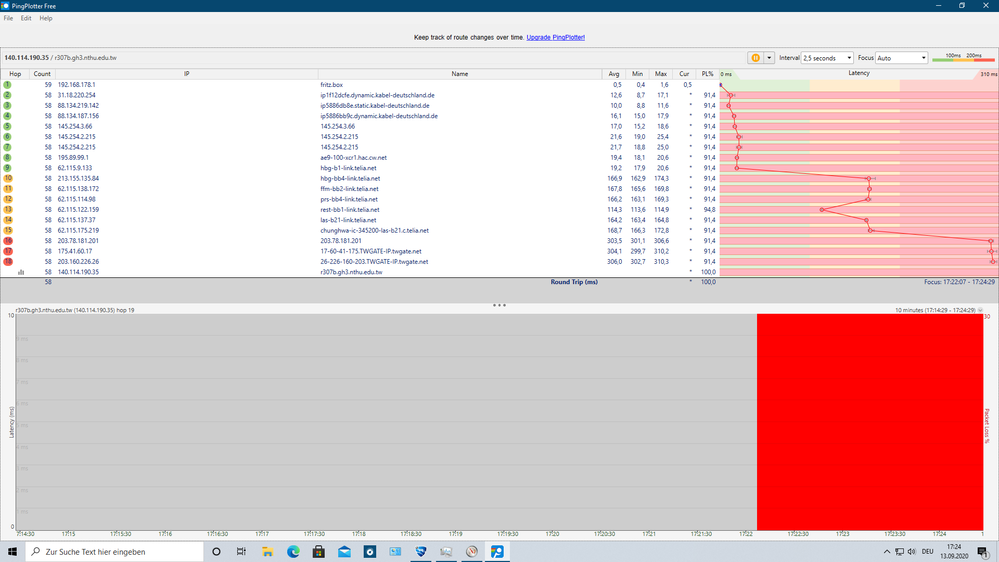The image size is (999, 562).
Task: Open File Explorer from taskbar
Action: click(x=267, y=552)
